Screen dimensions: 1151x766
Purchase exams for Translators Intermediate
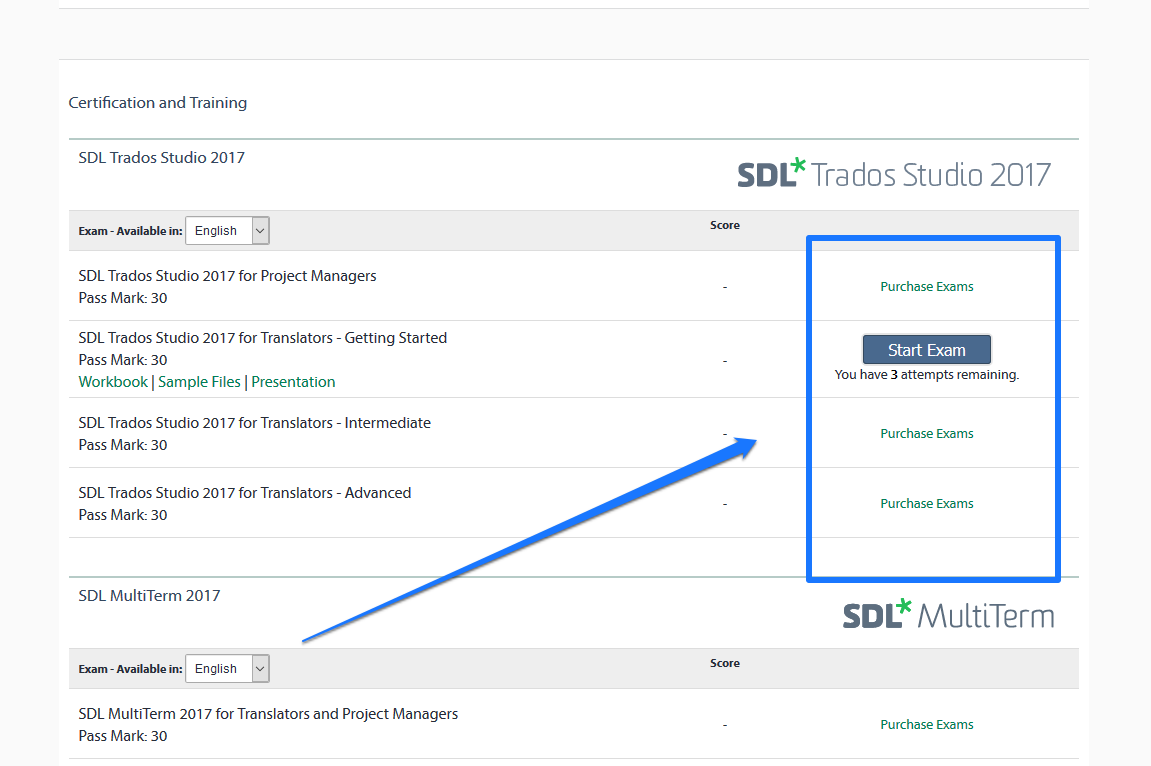point(926,434)
